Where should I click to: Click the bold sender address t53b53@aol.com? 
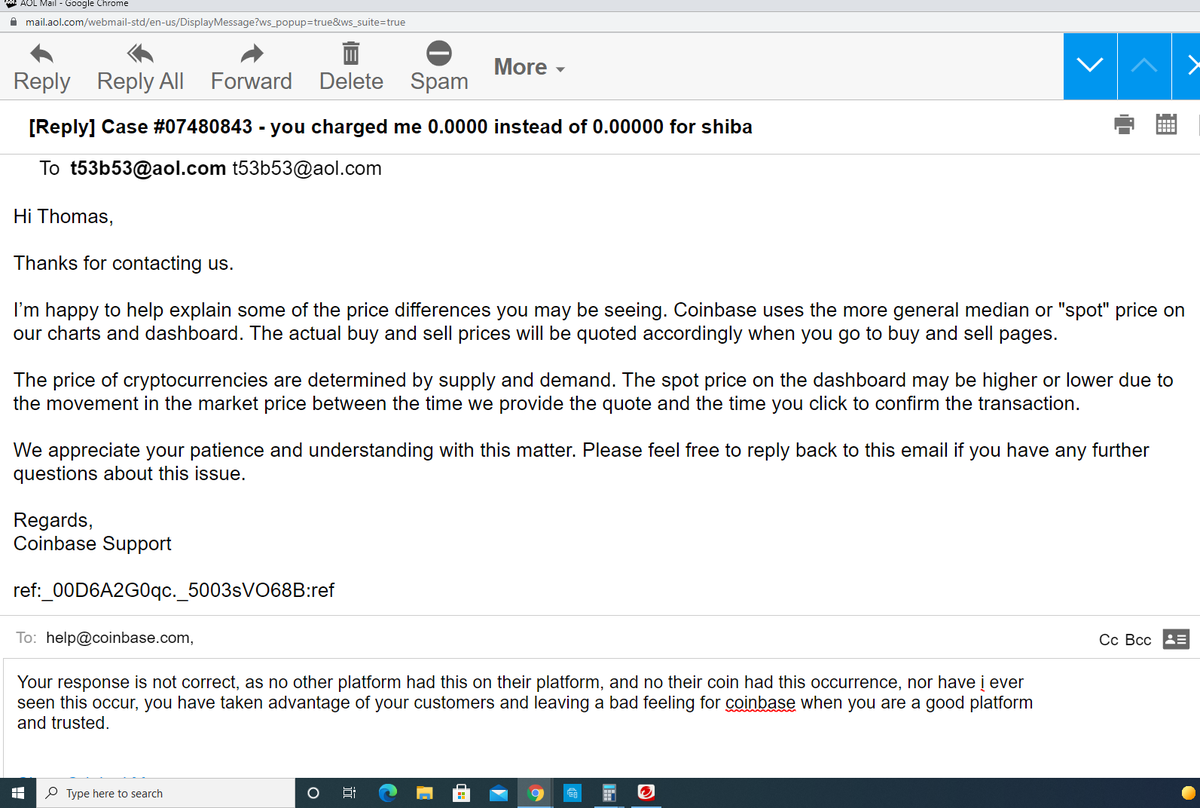[148, 168]
